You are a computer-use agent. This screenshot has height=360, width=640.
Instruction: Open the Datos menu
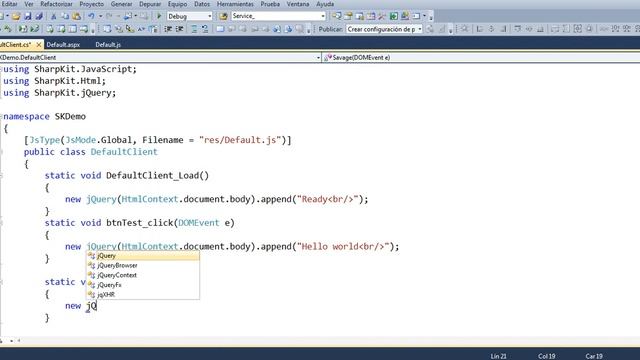202,4
